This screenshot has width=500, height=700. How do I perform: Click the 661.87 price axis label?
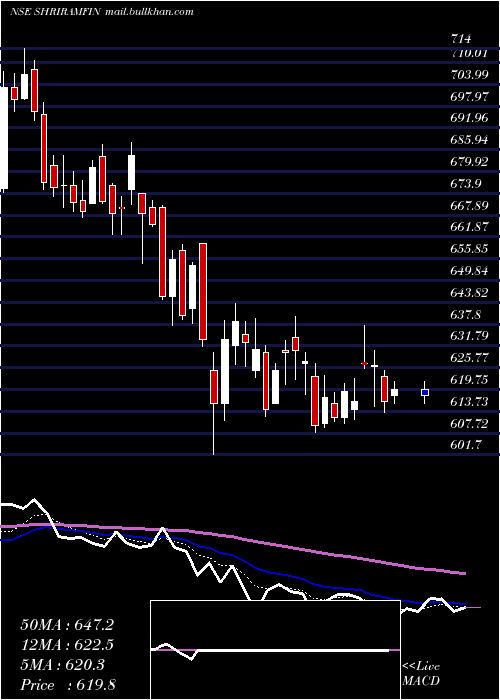pos(469,227)
